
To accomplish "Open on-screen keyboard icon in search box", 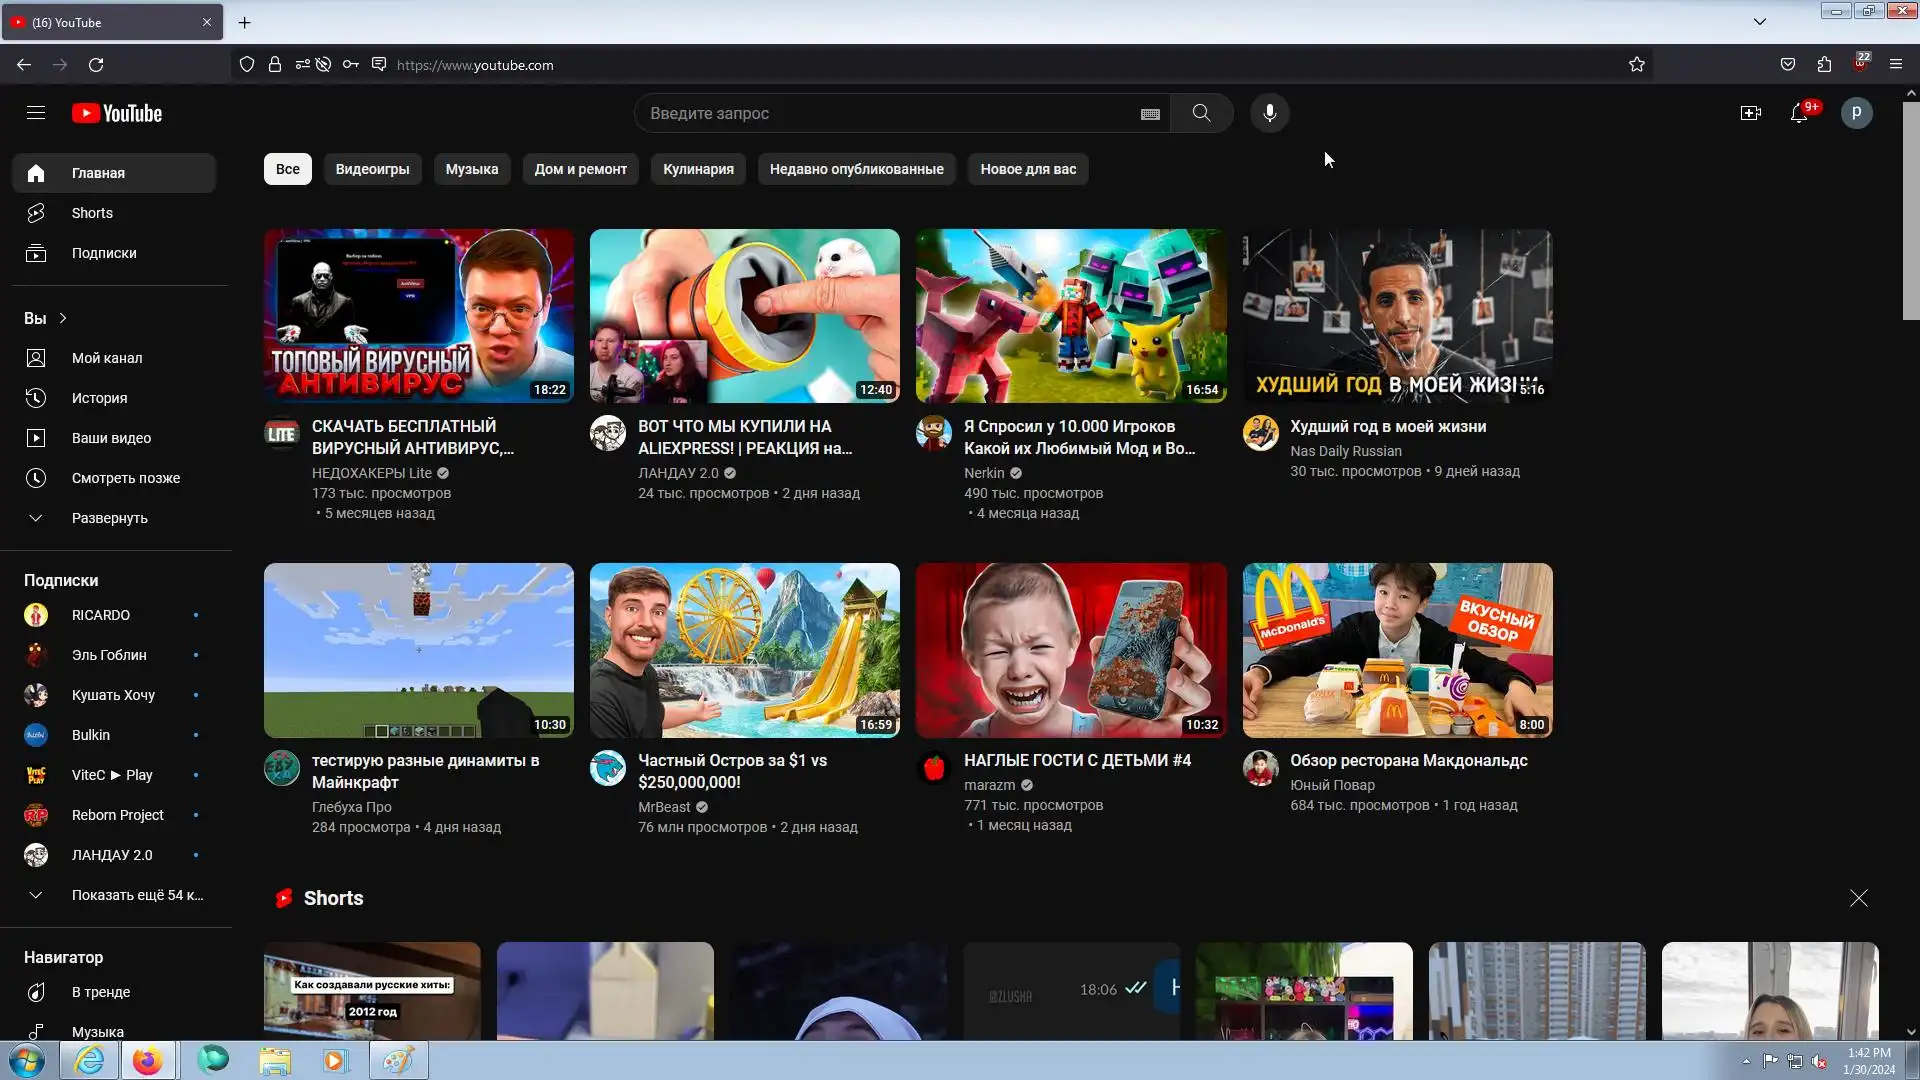I will pos(1150,114).
